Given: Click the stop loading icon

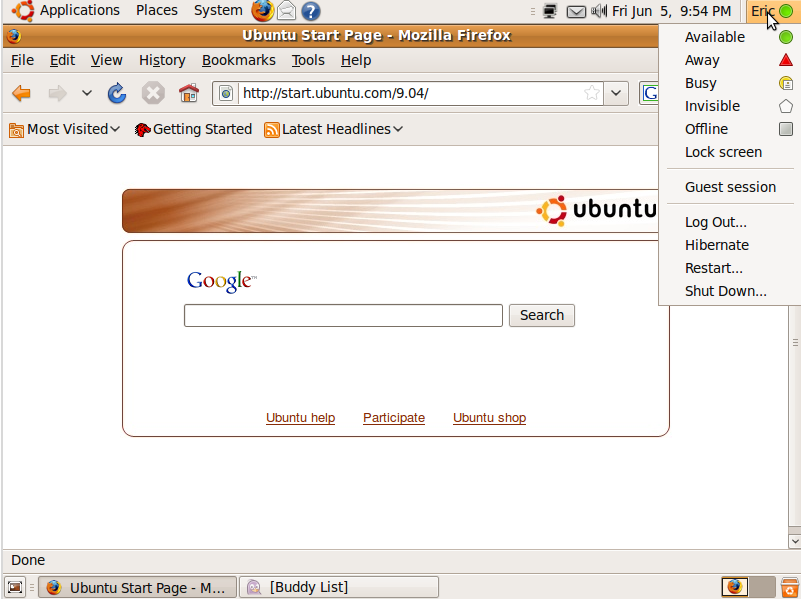Looking at the screenshot, I should click(153, 93).
